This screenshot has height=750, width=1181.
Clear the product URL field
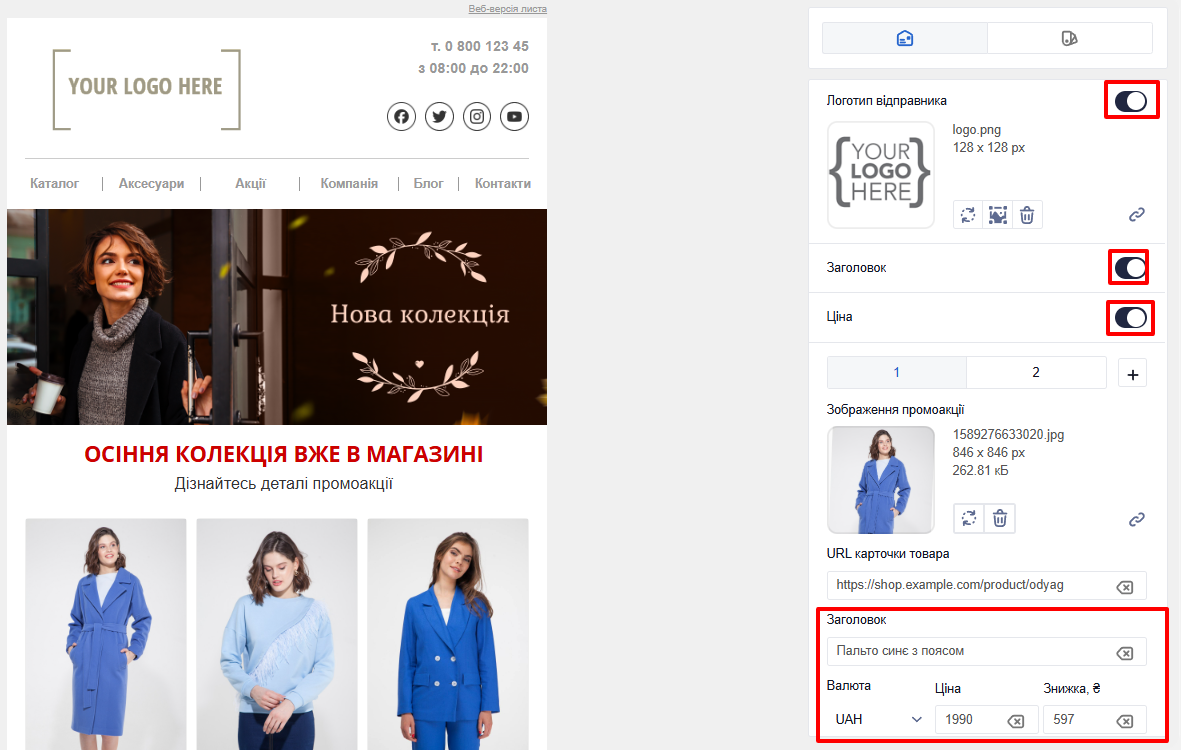[x=1125, y=587]
